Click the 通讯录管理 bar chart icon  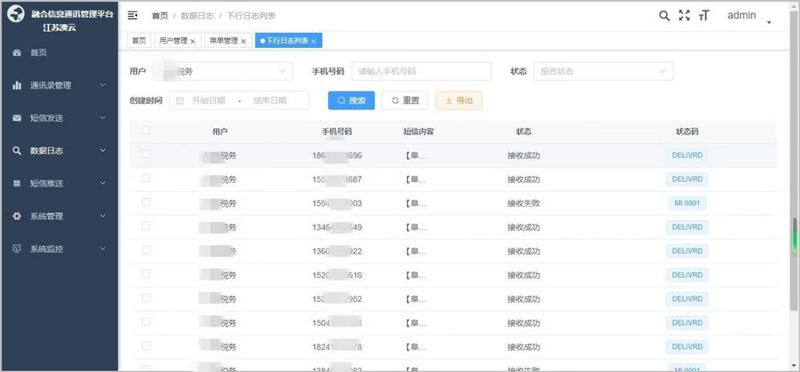(17, 86)
